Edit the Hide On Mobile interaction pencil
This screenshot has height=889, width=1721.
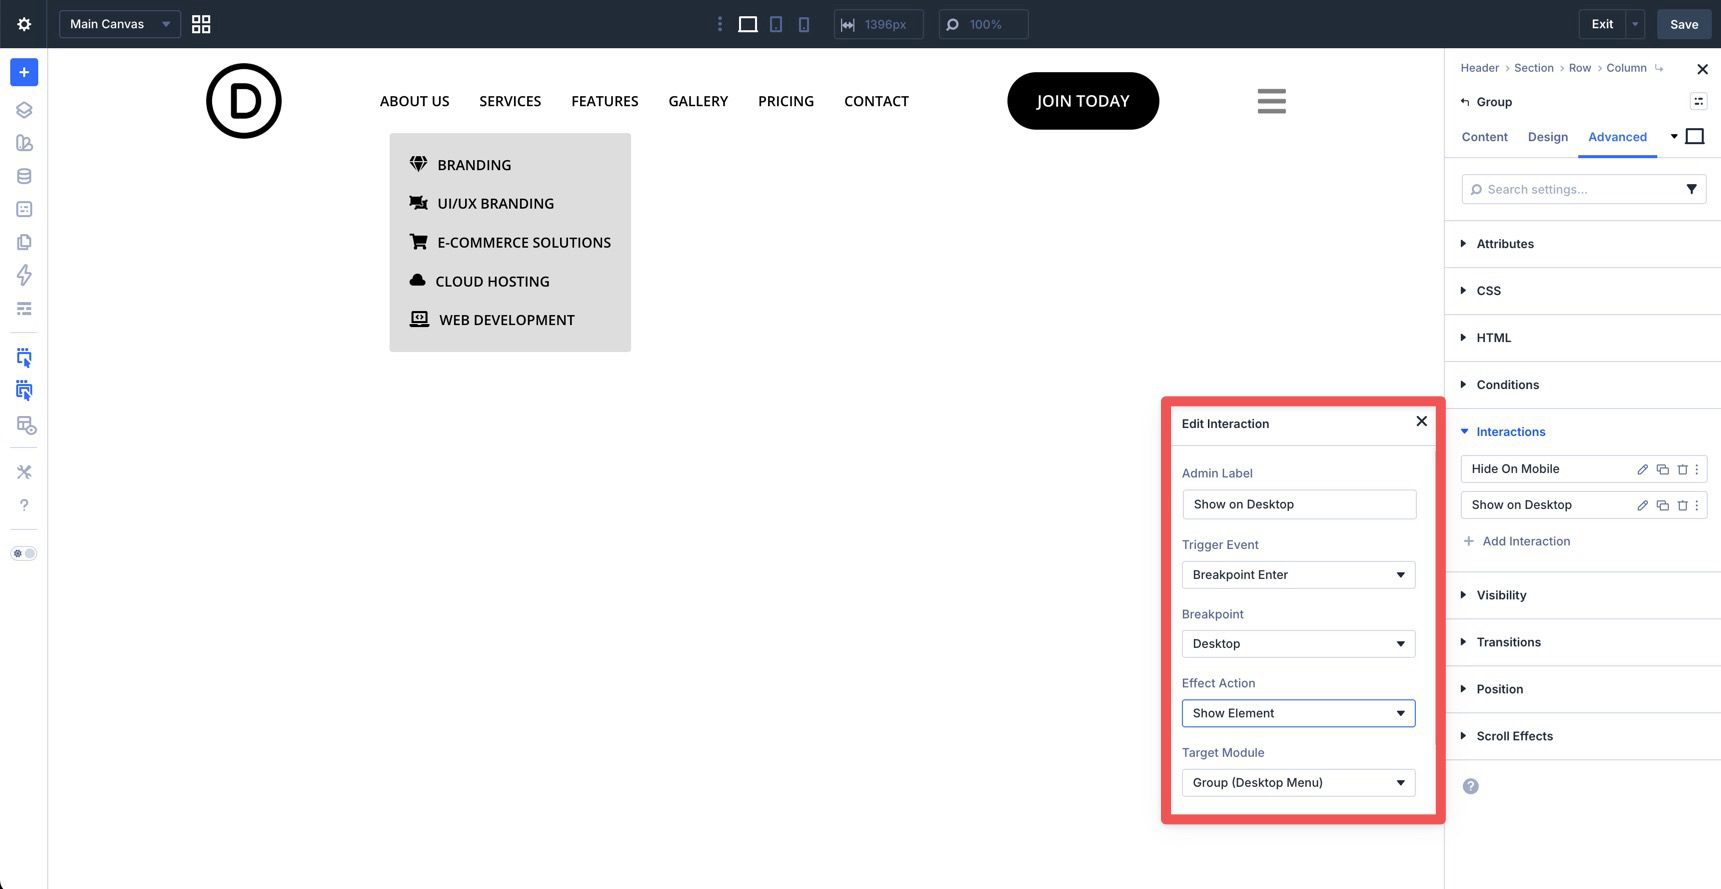tap(1642, 469)
